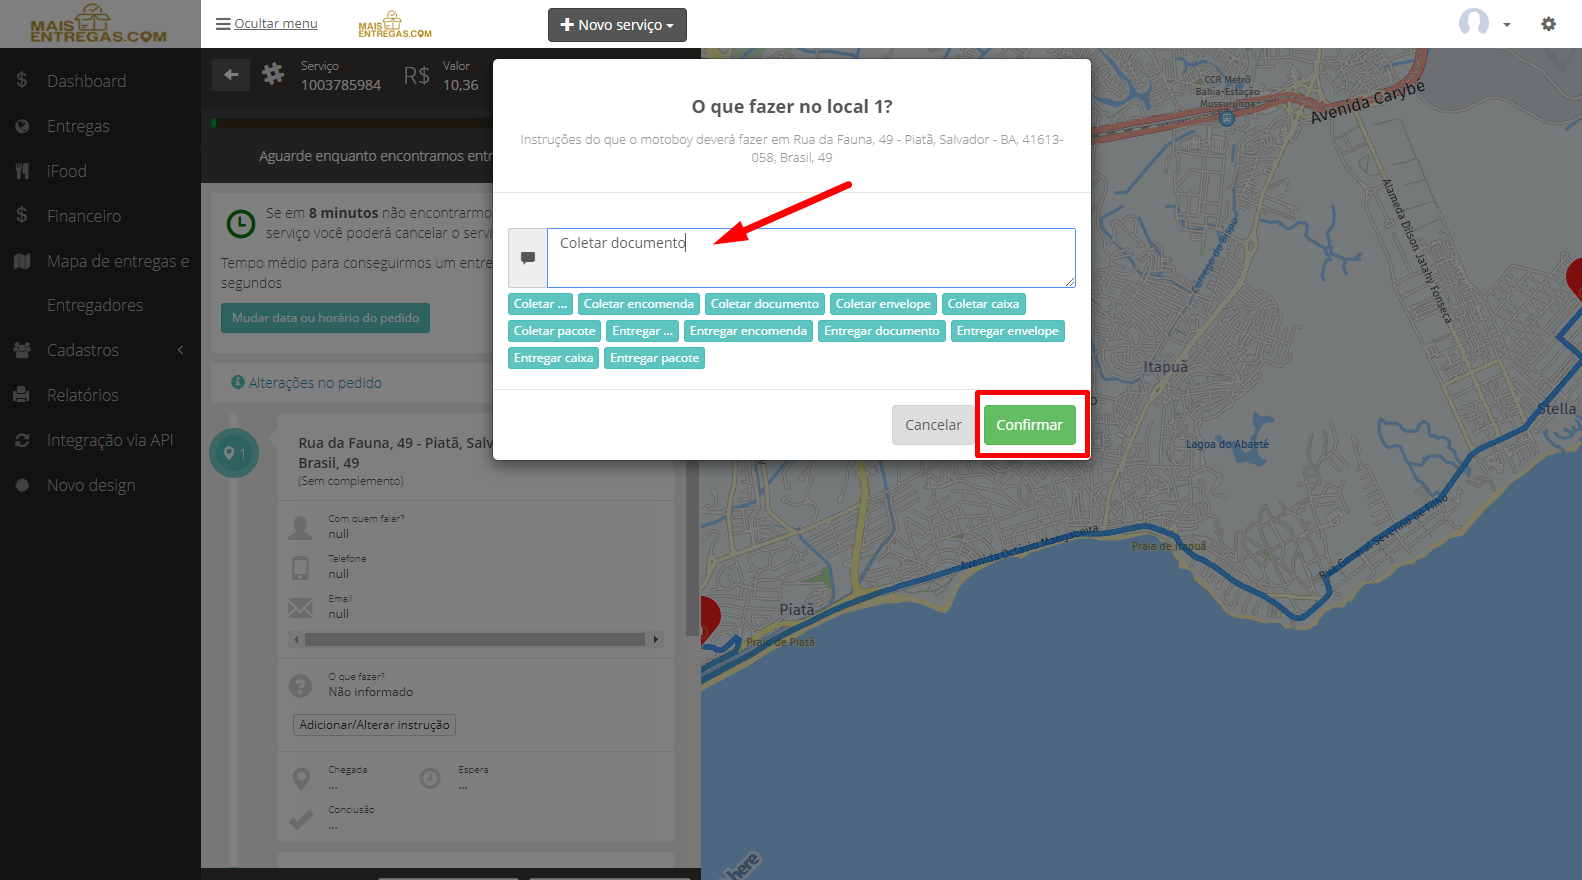Viewport: 1582px width, 880px height.
Task: Click the iFood fork and knife icon
Action: click(x=22, y=171)
